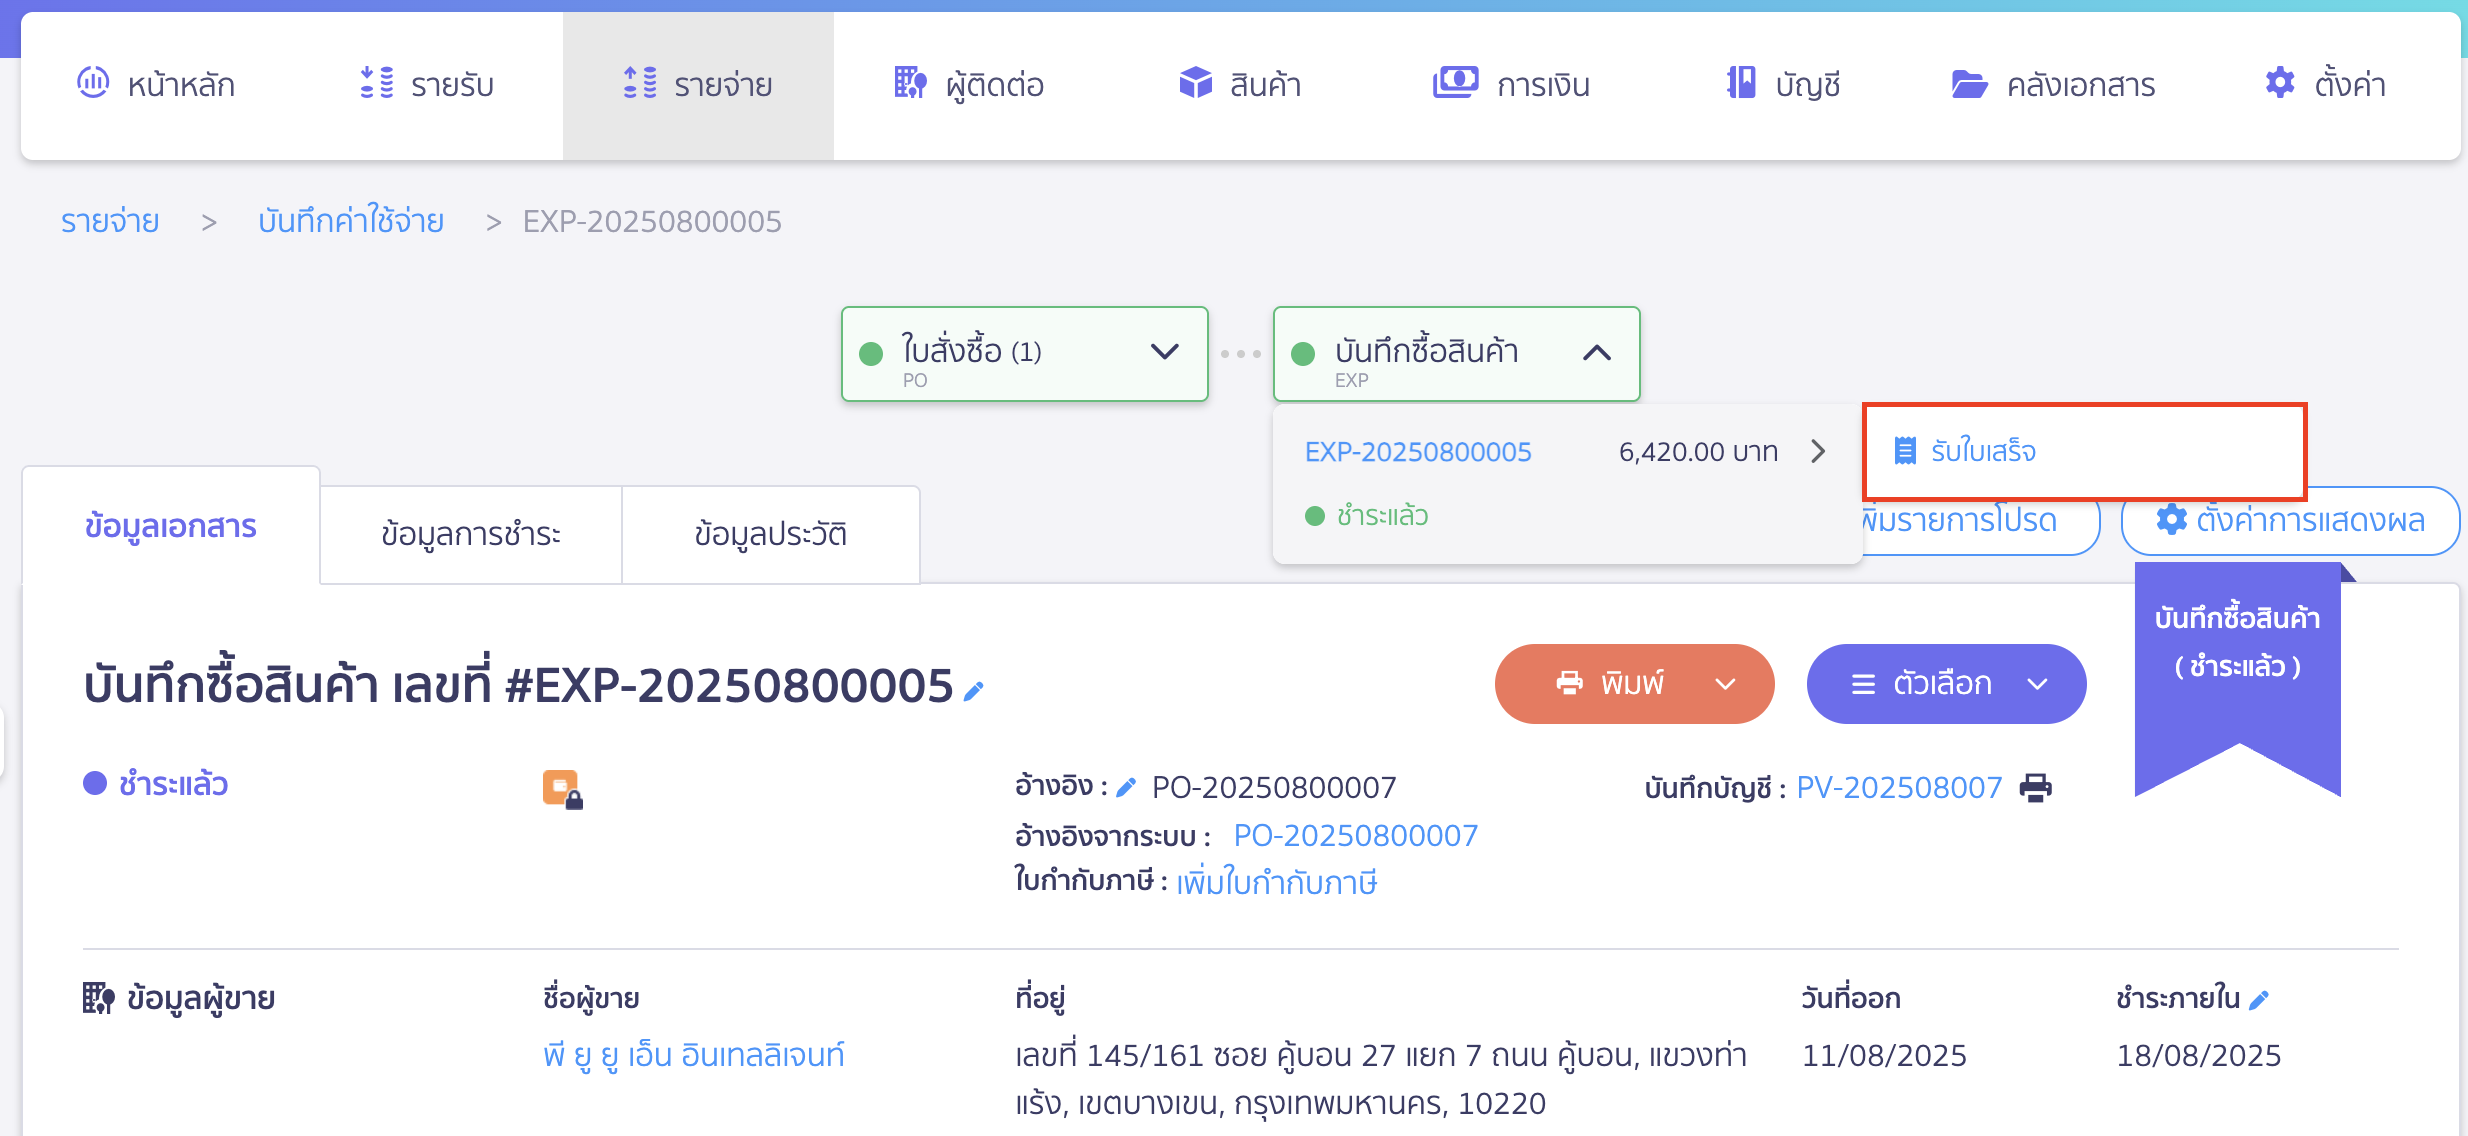Click the หน้าหลัก chart icon
The width and height of the screenshot is (2468, 1136).
(93, 82)
